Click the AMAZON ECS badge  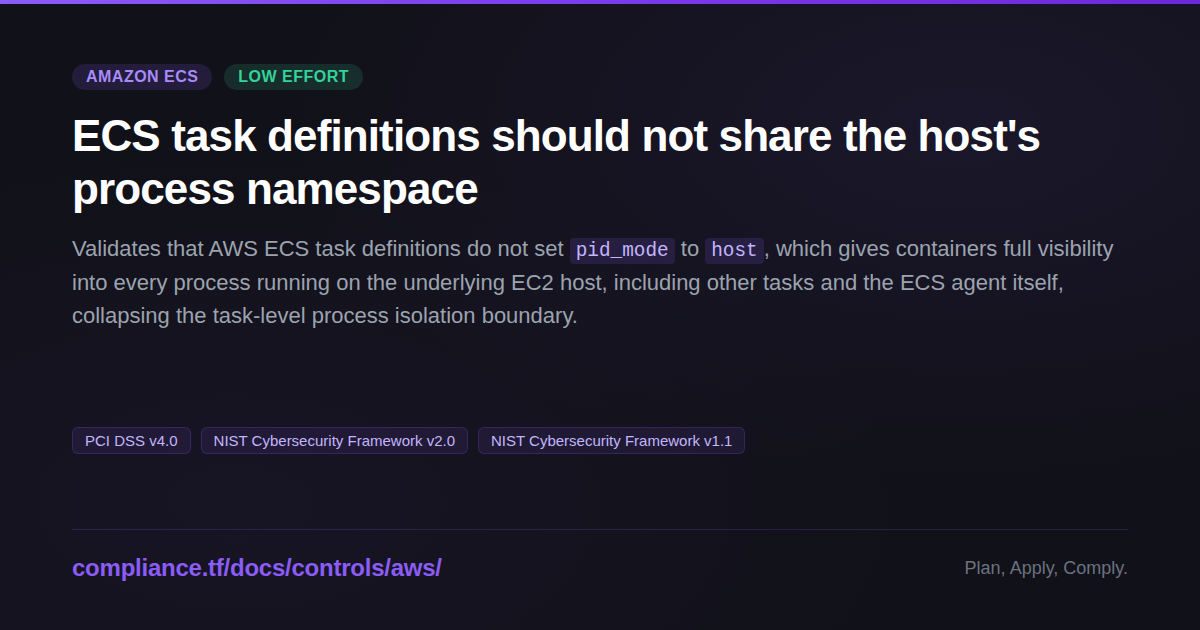[x=142, y=77]
